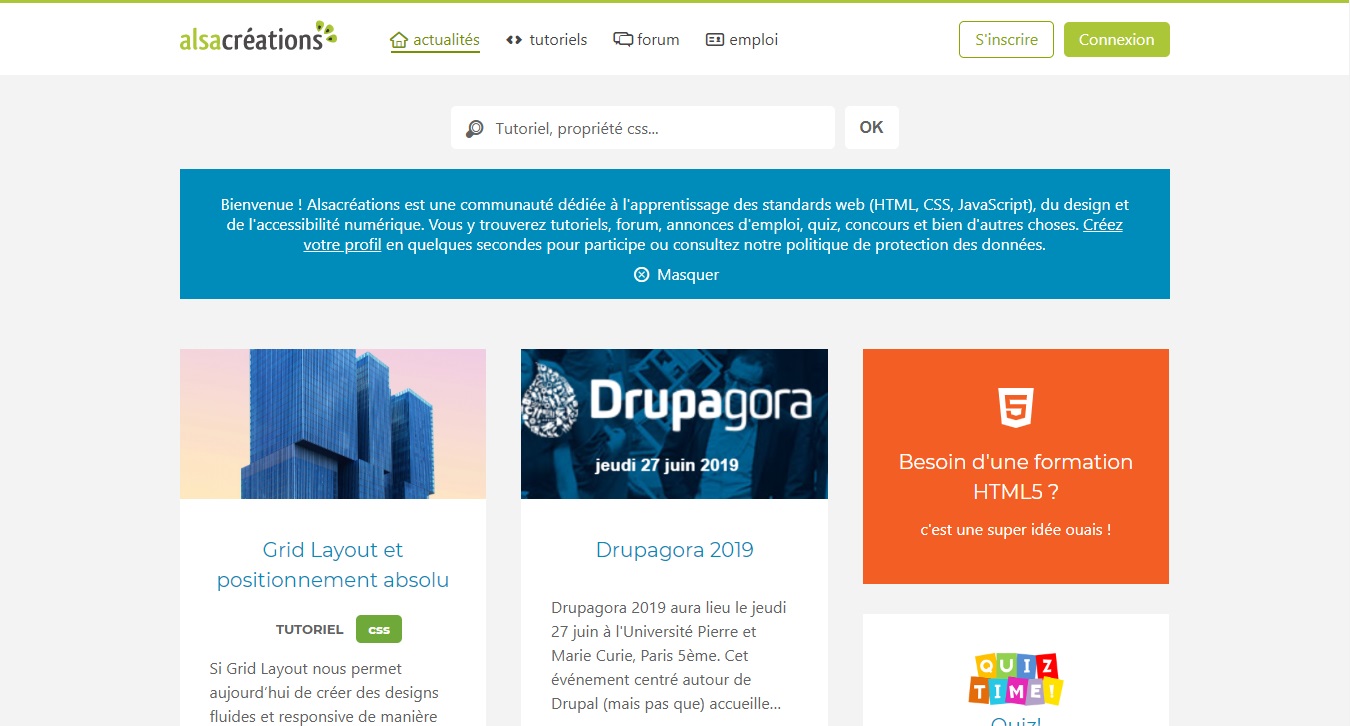Viewport: 1350px width, 726px height.
Task: Click the TUTORIEL category label
Action: pos(310,629)
